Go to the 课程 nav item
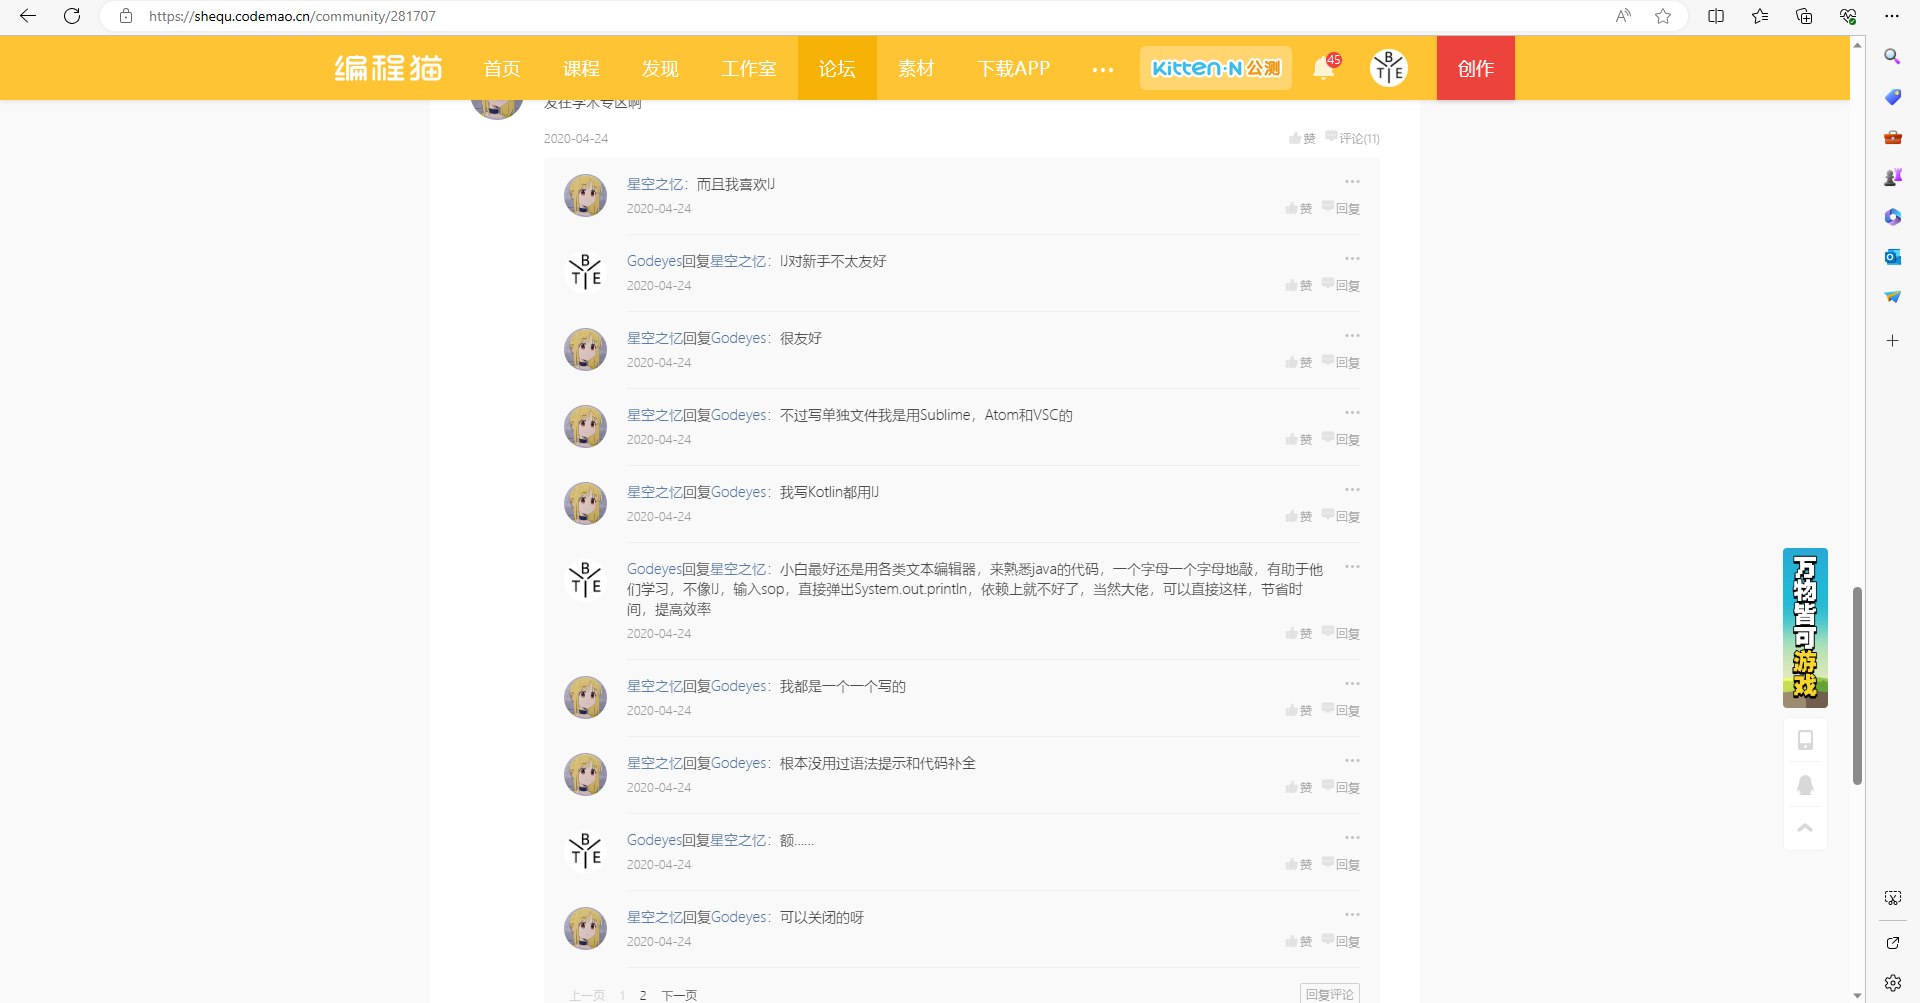Viewport: 1920px width, 1003px height. pos(581,68)
